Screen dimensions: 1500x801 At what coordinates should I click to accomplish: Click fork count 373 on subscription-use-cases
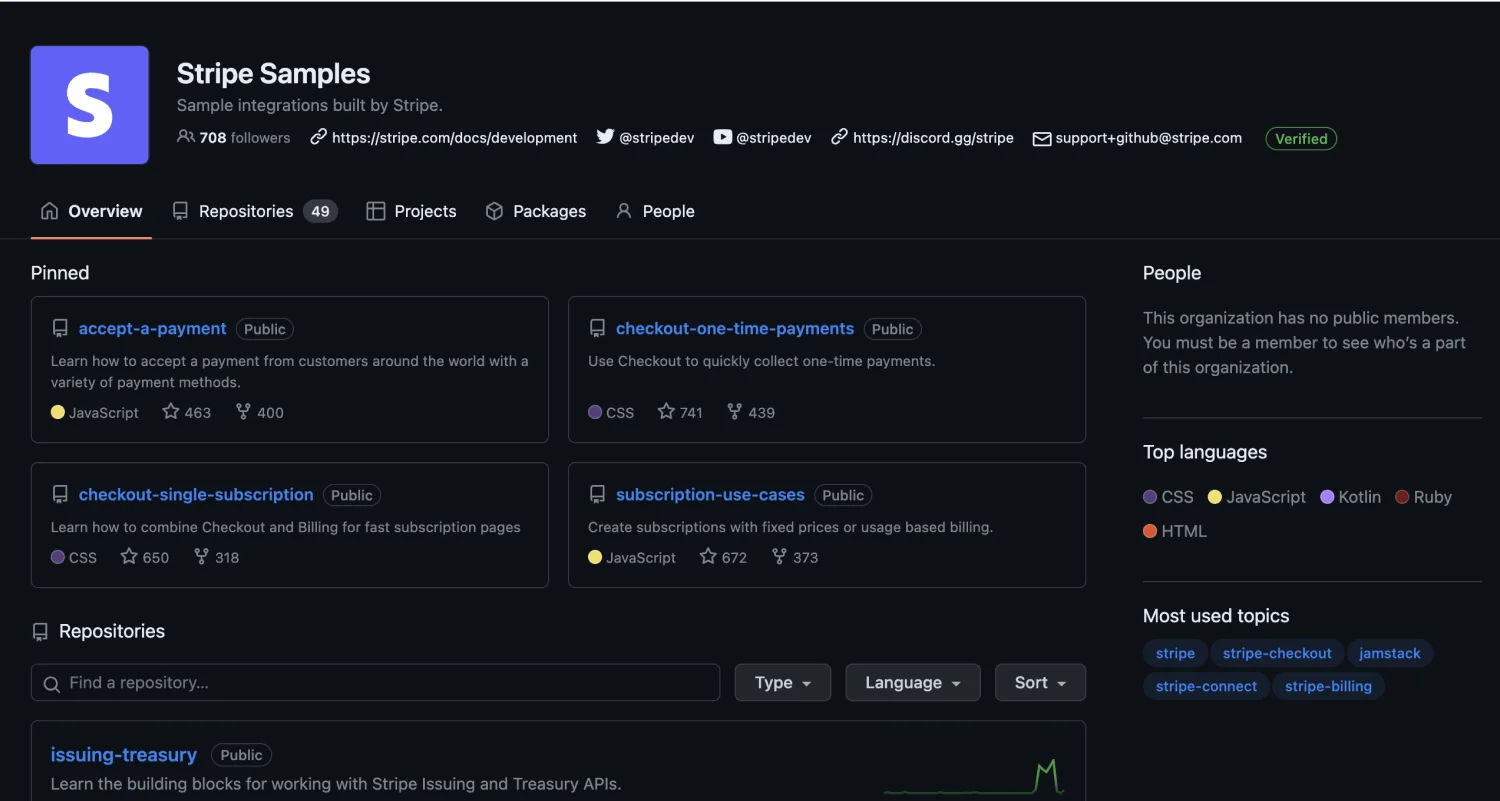tap(796, 557)
